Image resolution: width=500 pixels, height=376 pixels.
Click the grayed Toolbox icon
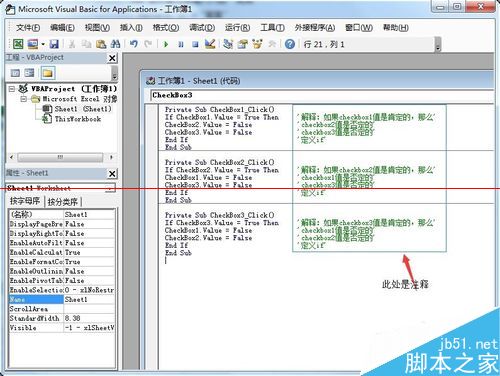click(272, 44)
